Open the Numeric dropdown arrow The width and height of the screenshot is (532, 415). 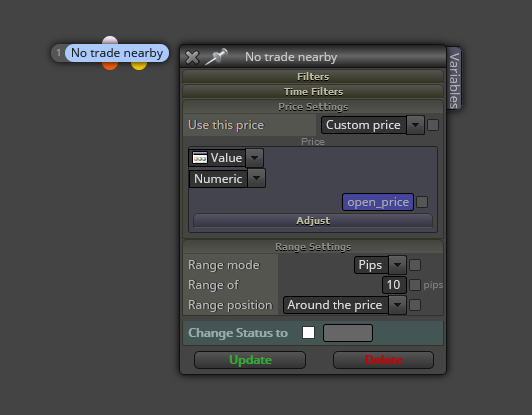click(x=256, y=178)
